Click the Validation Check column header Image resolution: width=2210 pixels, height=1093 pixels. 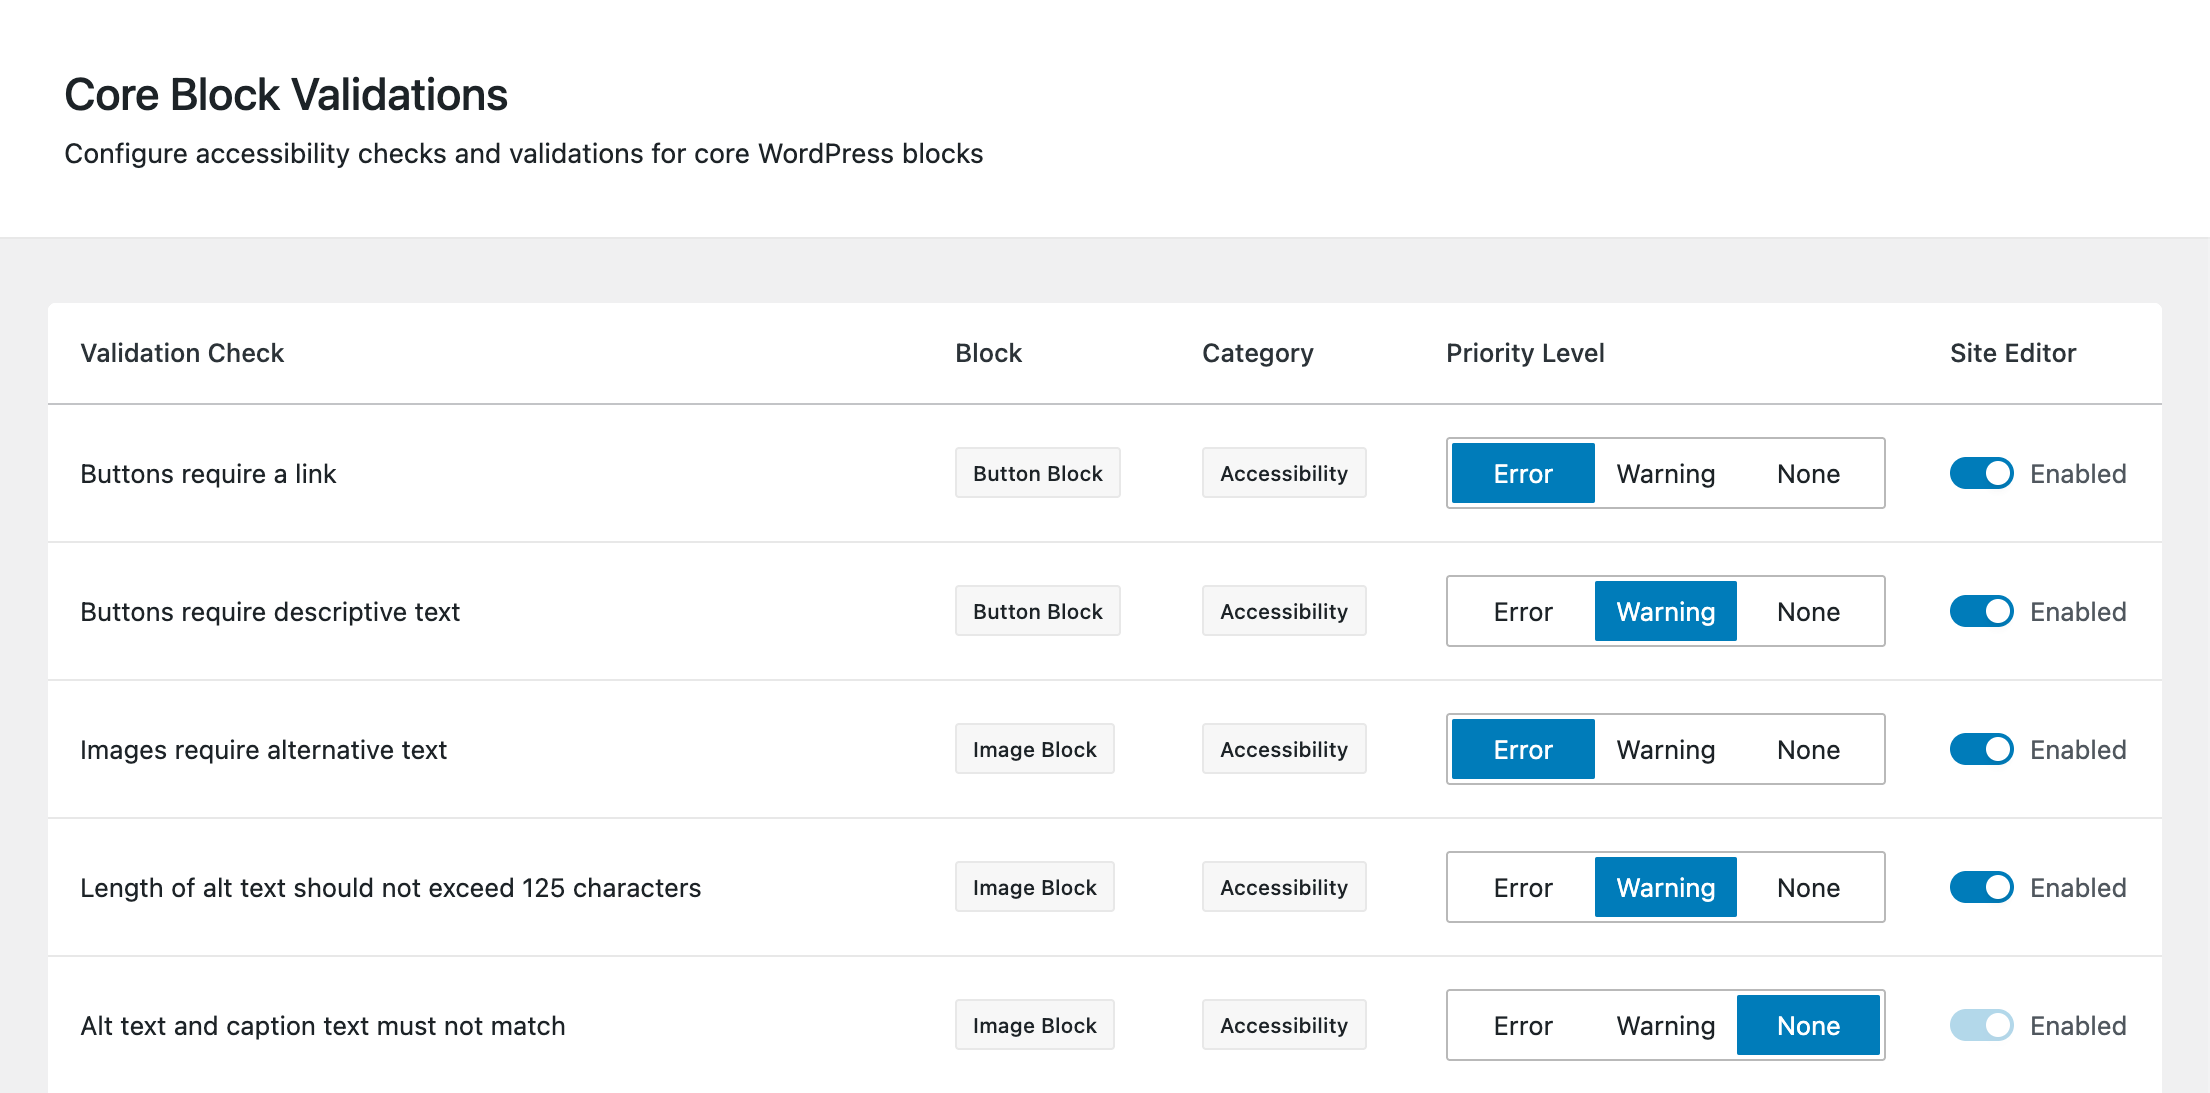[182, 353]
